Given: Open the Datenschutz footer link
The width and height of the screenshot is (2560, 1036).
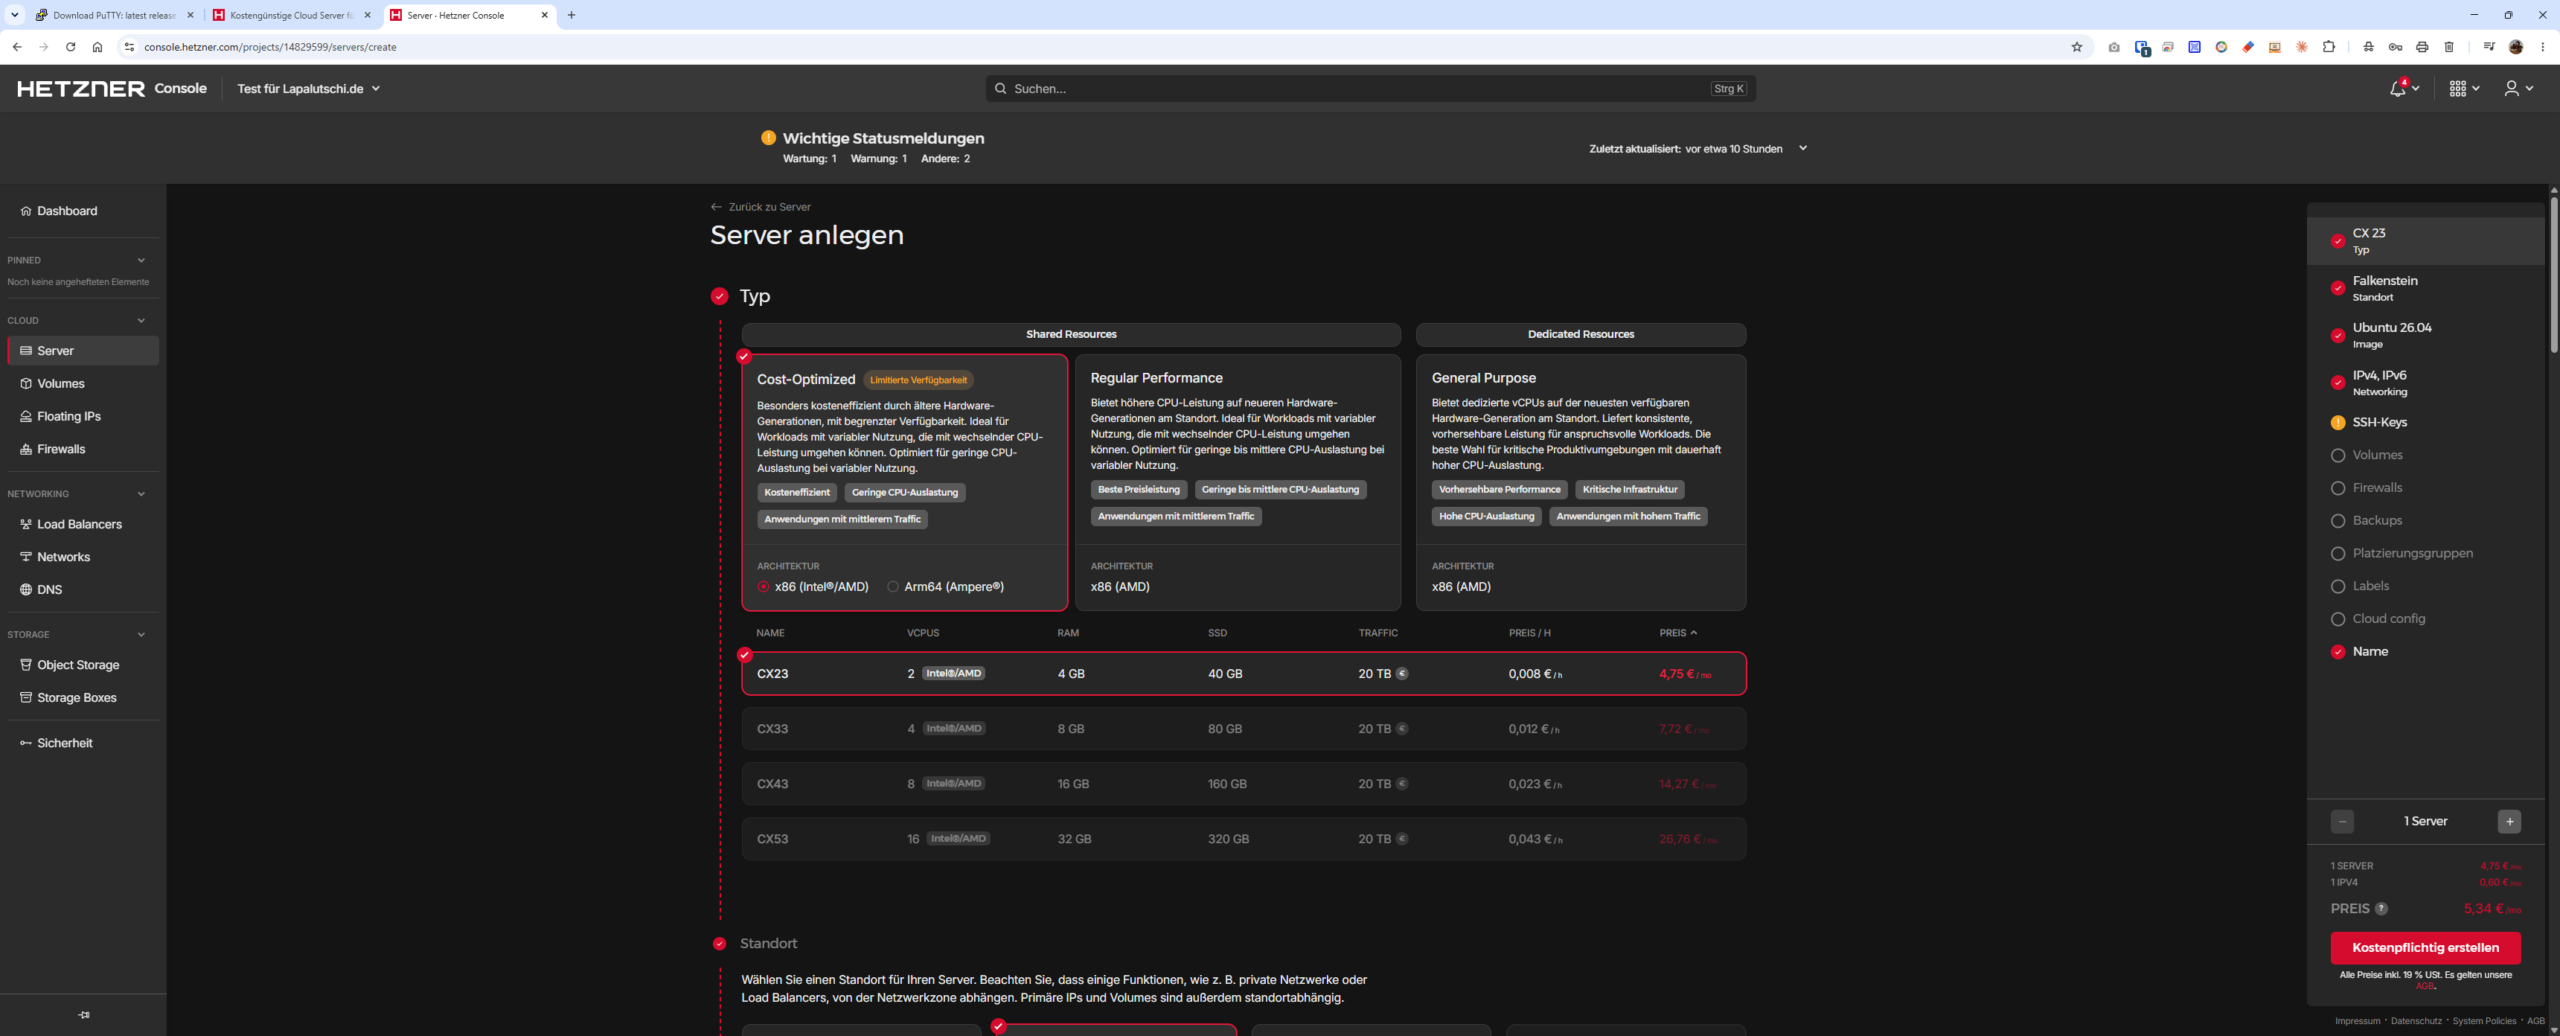Looking at the screenshot, I should [2416, 1021].
